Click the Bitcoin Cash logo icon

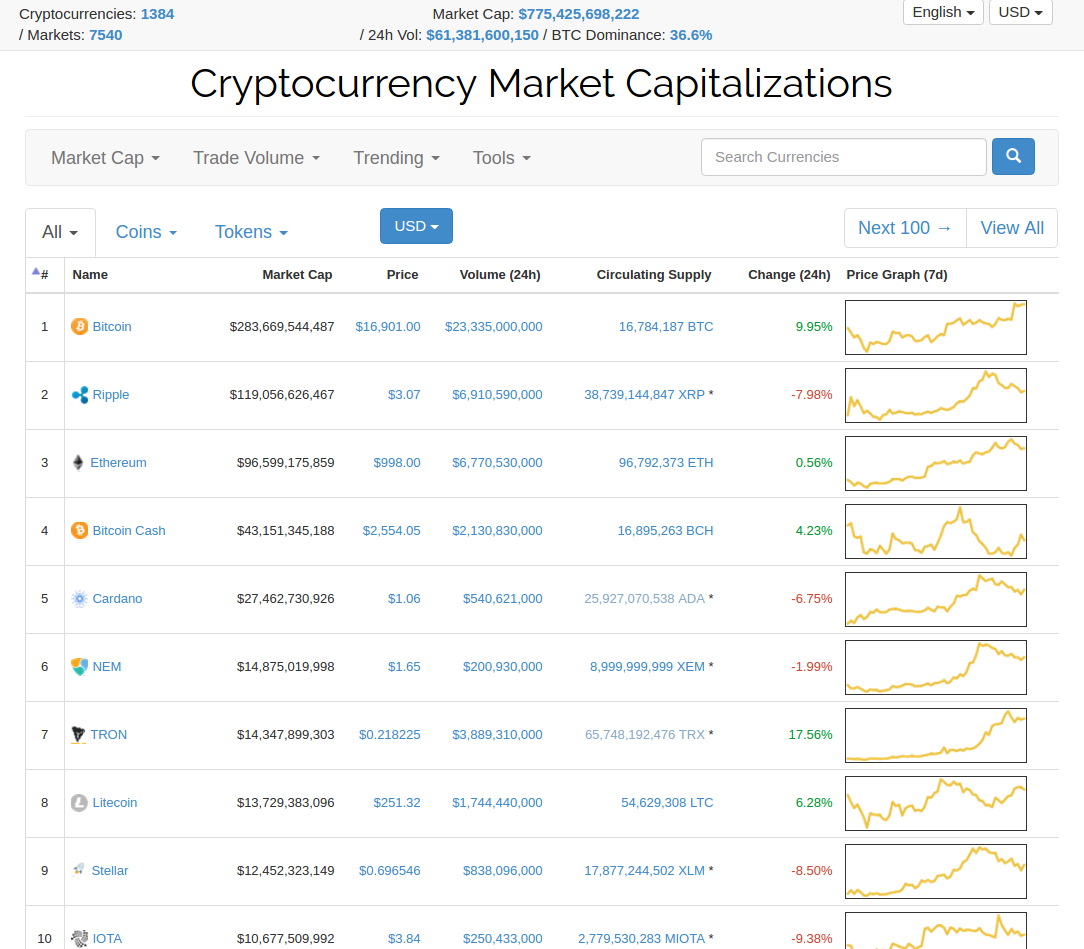tap(80, 530)
